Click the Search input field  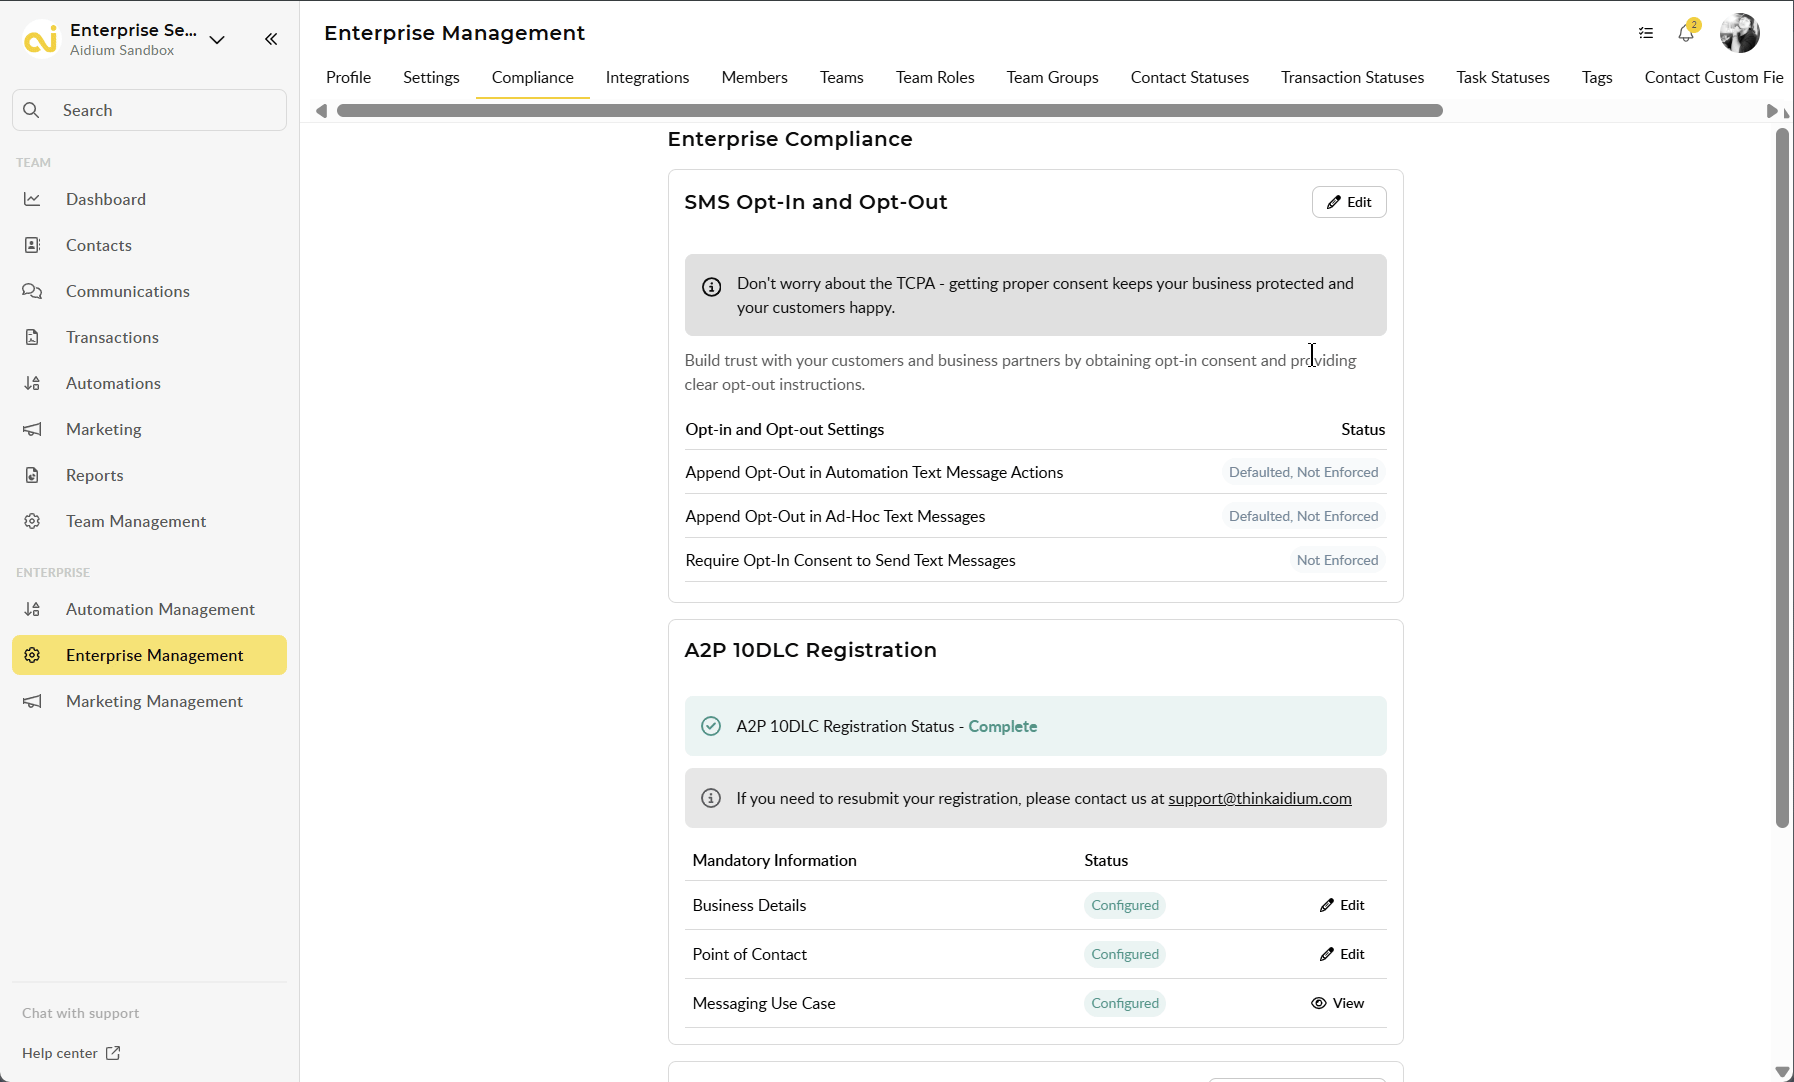(150, 110)
